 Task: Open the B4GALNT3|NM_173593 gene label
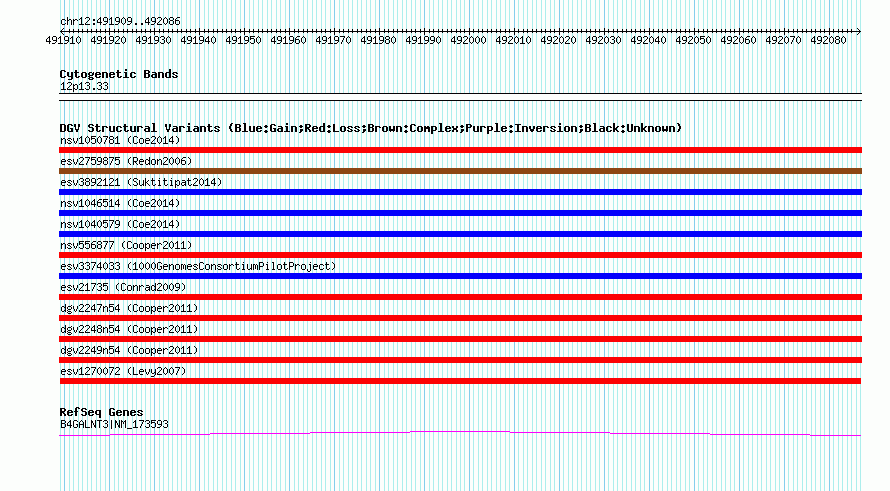[x=114, y=424]
